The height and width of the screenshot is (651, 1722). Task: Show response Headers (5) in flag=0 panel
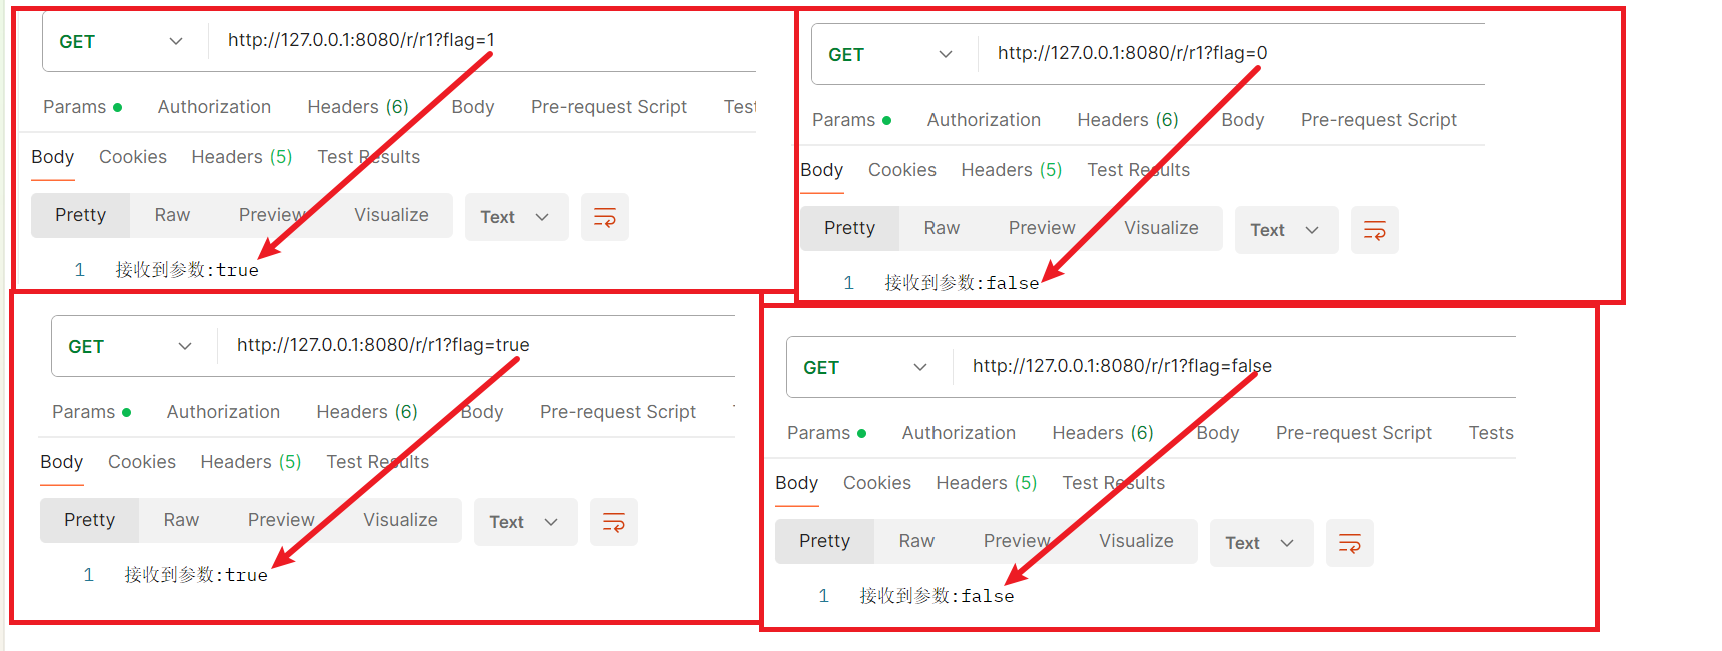(x=1012, y=170)
